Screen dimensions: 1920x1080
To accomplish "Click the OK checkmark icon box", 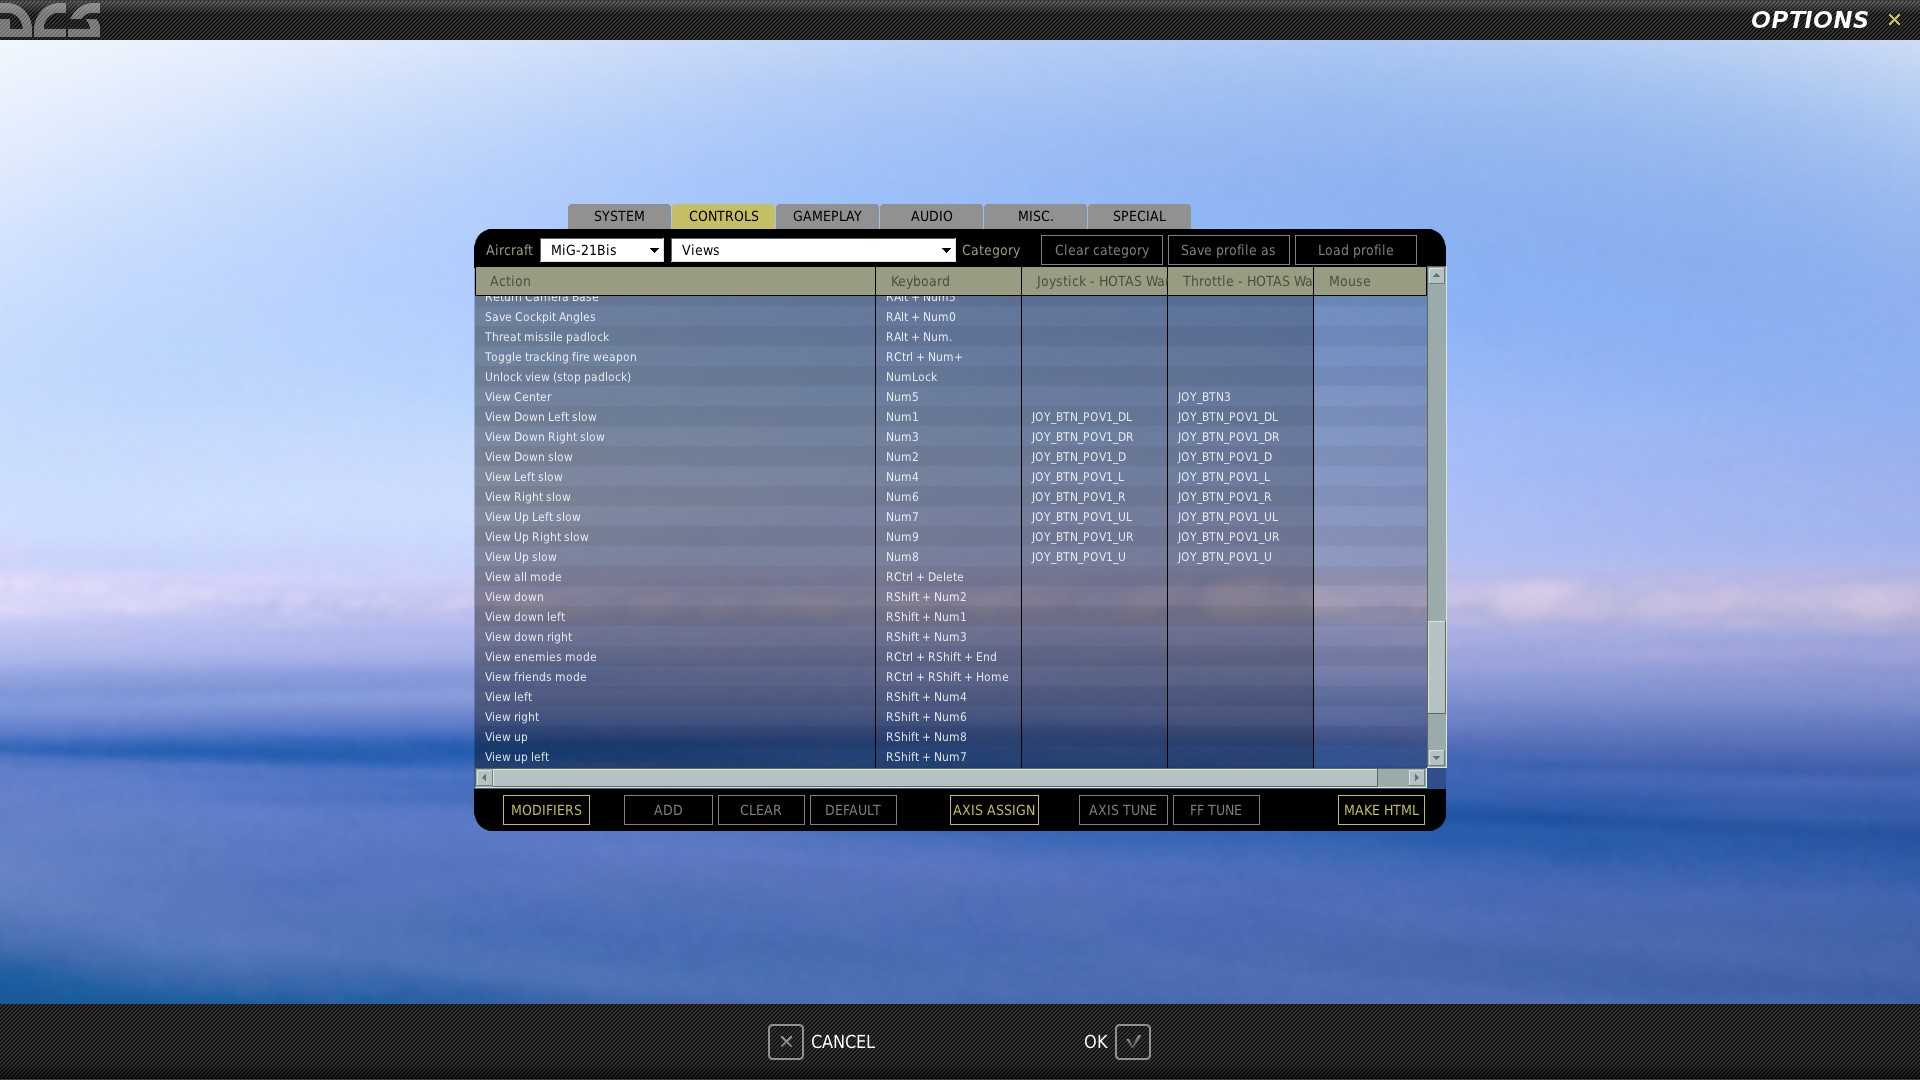I will [x=1133, y=1042].
